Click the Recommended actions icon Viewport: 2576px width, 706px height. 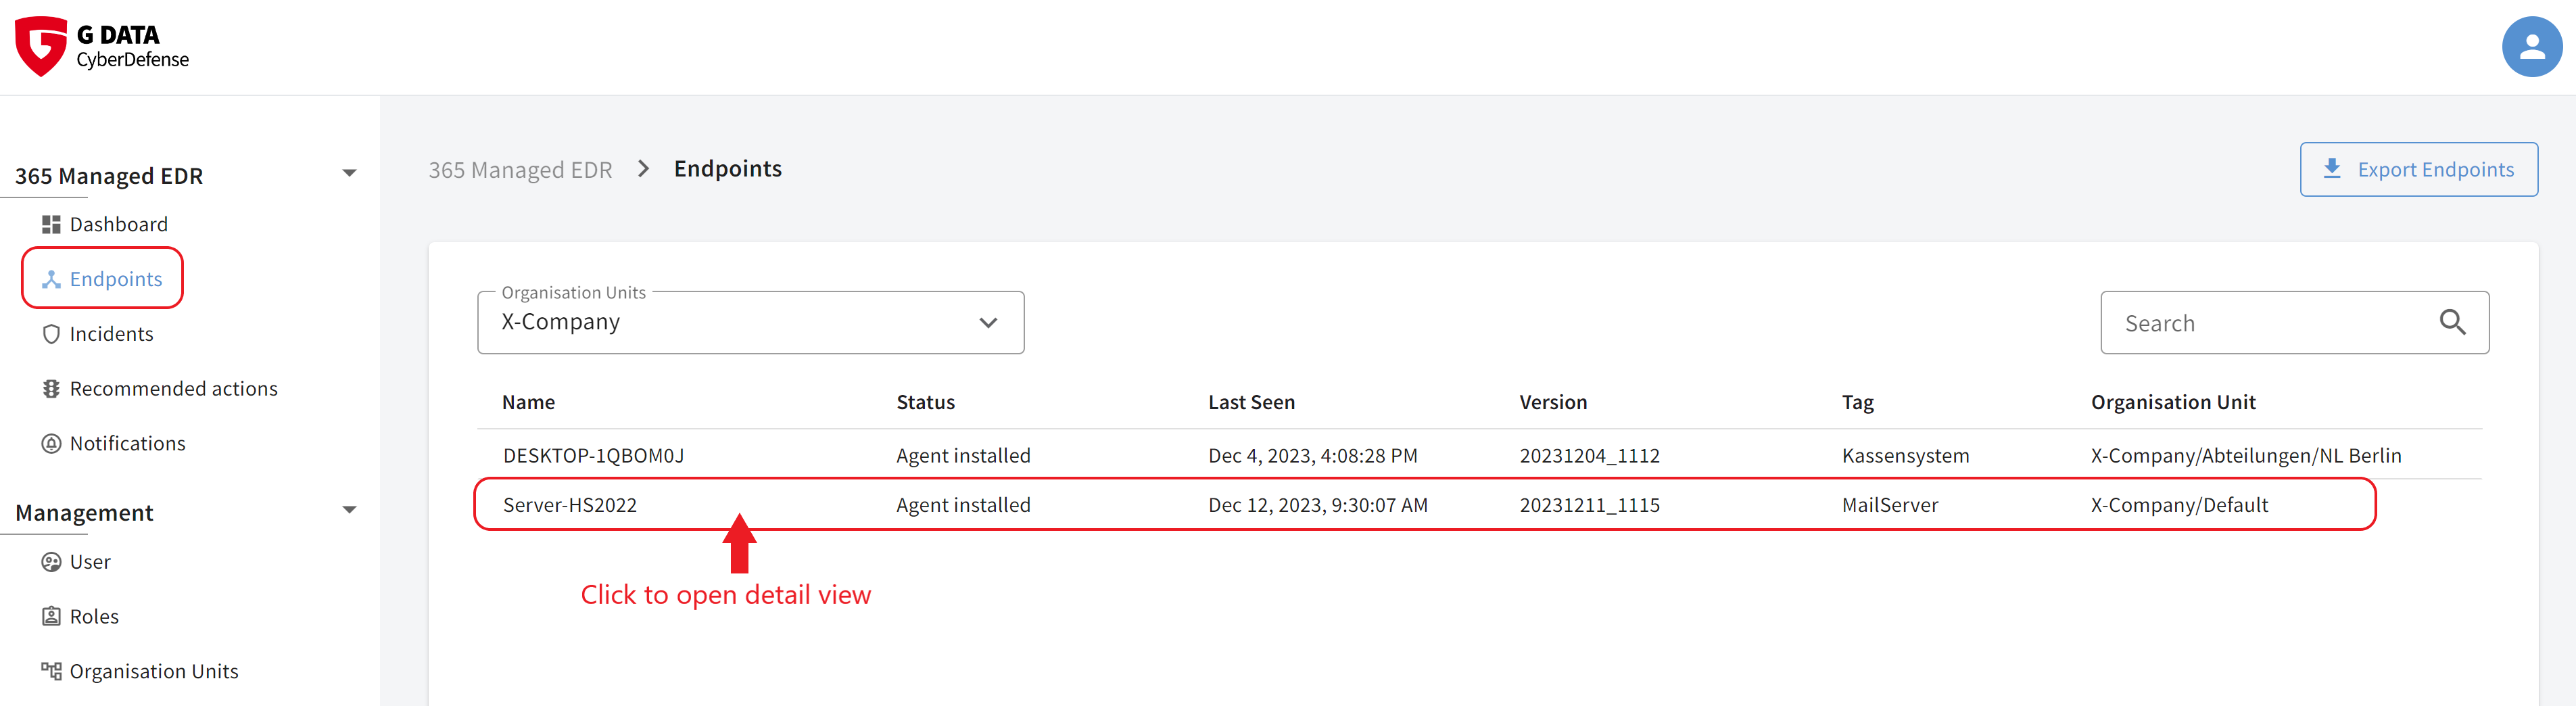(x=51, y=389)
